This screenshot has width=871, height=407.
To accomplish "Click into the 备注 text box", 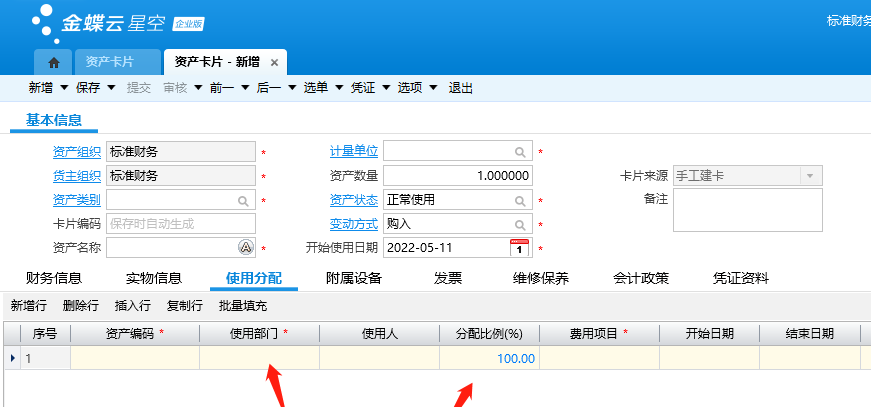I will [x=748, y=209].
